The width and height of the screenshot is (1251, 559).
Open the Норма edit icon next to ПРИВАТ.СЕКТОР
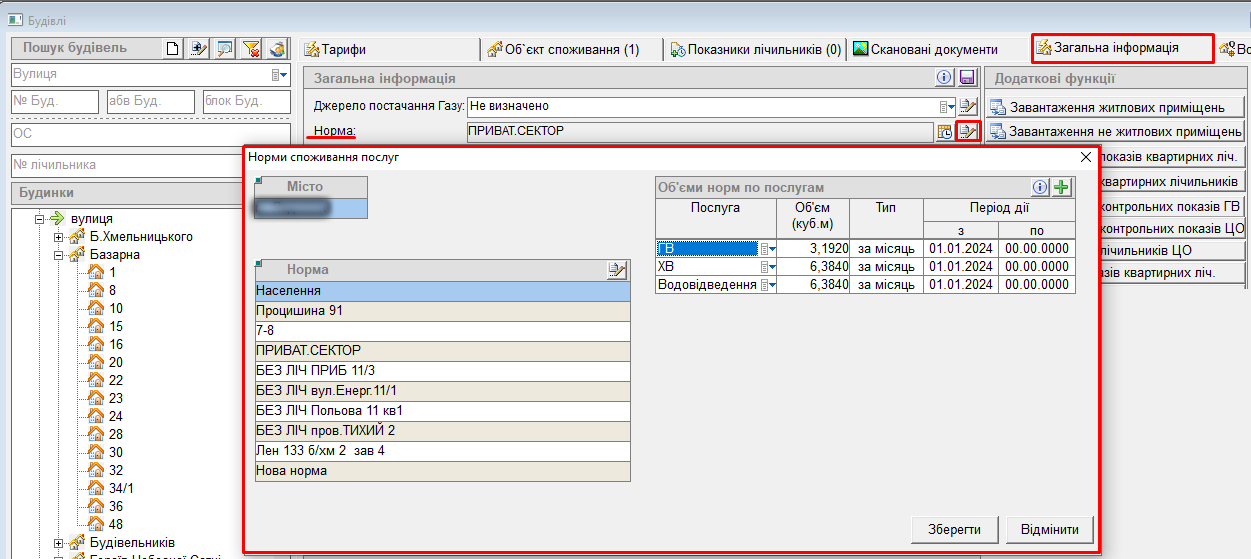[x=967, y=131]
